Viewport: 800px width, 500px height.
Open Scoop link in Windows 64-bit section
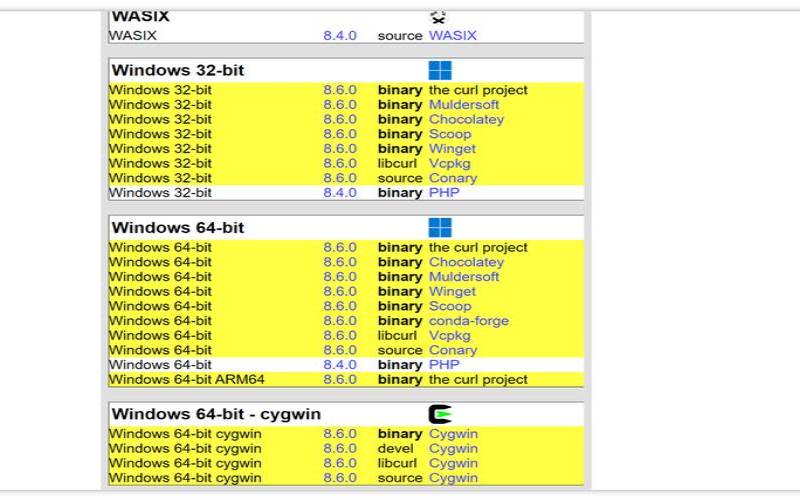coord(450,306)
